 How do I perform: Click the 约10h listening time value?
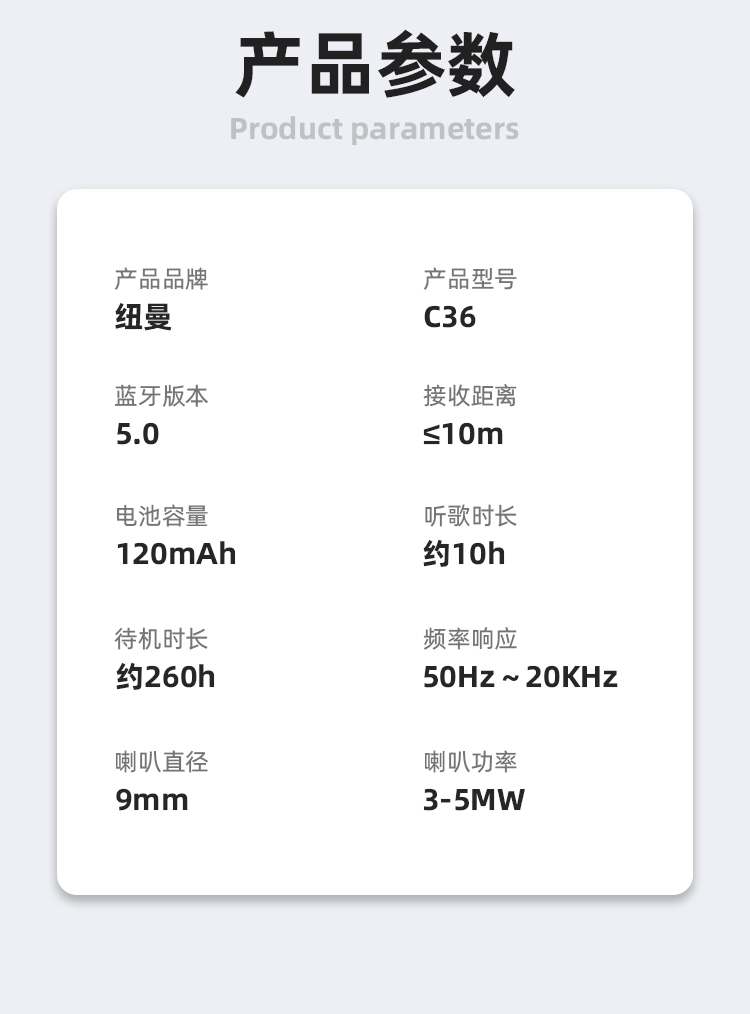(x=464, y=554)
